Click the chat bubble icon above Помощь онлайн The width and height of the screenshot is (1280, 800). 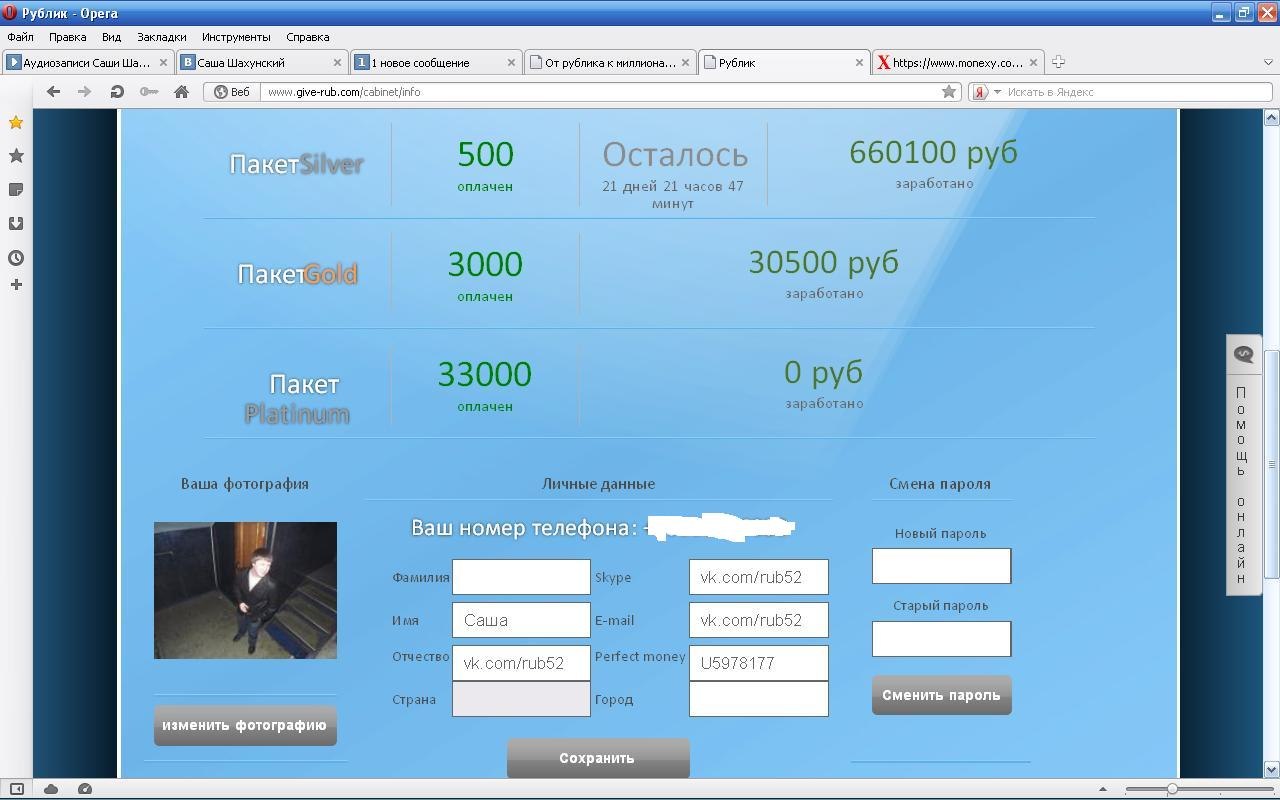click(1243, 354)
